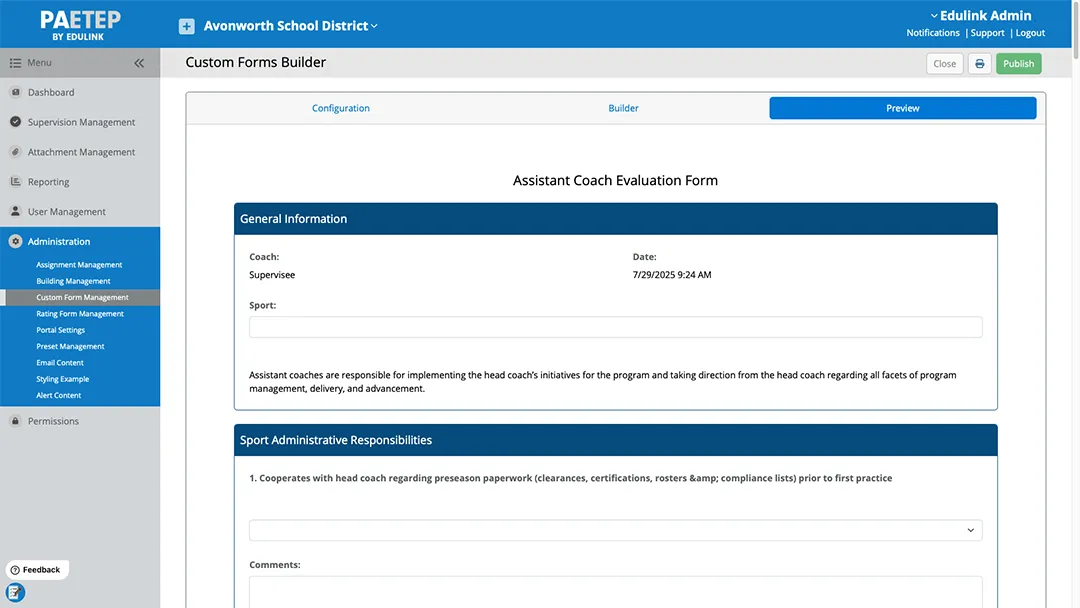The width and height of the screenshot is (1080, 608).
Task: Click the green Publish button
Action: 1018,63
